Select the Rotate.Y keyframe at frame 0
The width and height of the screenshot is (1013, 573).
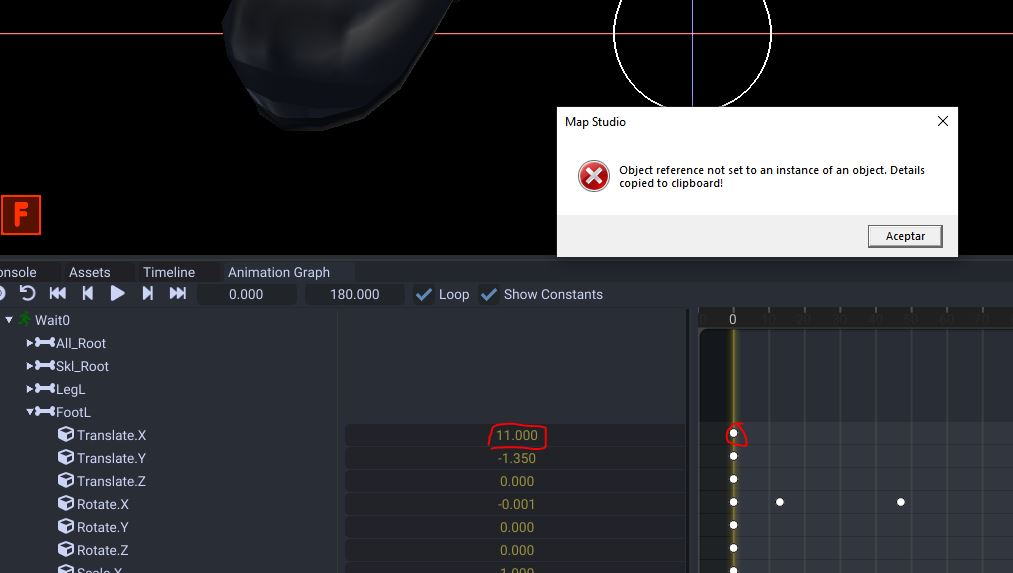(733, 525)
